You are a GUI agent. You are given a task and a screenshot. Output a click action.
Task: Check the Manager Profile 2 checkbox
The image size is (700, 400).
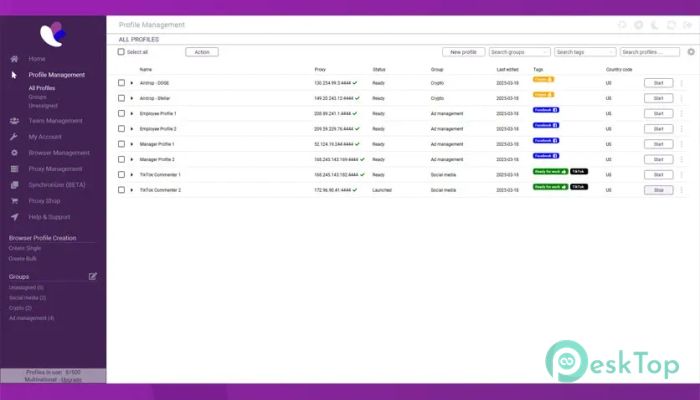point(121,159)
